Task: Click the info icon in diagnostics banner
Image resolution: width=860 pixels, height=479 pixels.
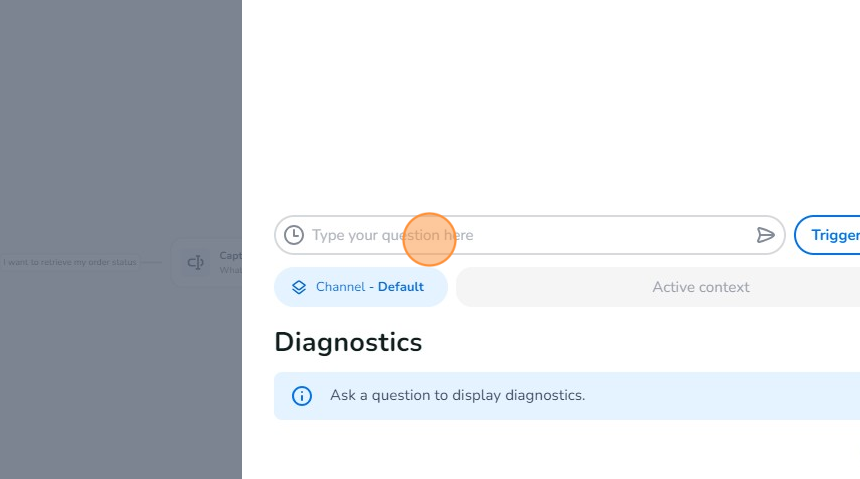Action: pos(302,396)
